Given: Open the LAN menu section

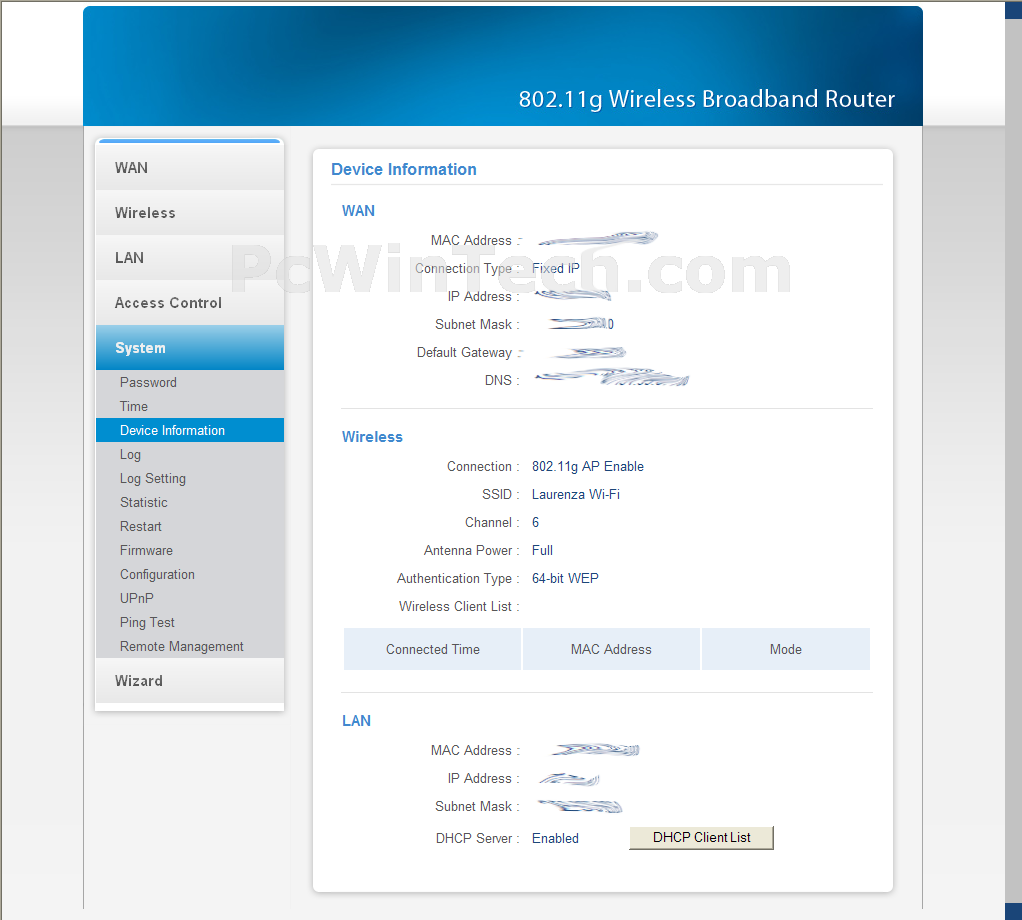Looking at the screenshot, I should (x=190, y=257).
